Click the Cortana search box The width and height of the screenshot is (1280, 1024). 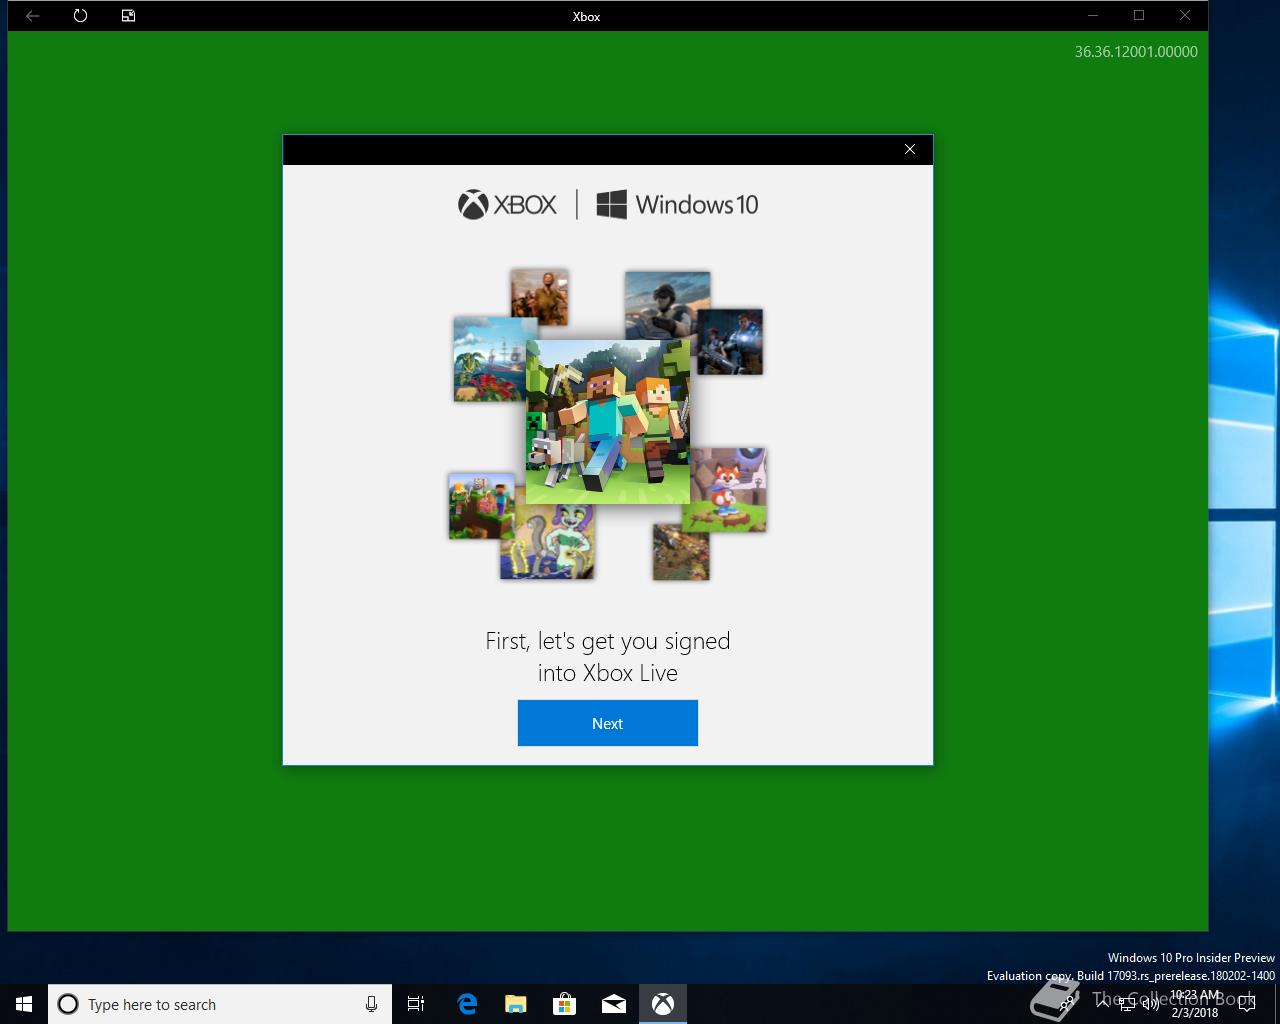[220, 1004]
